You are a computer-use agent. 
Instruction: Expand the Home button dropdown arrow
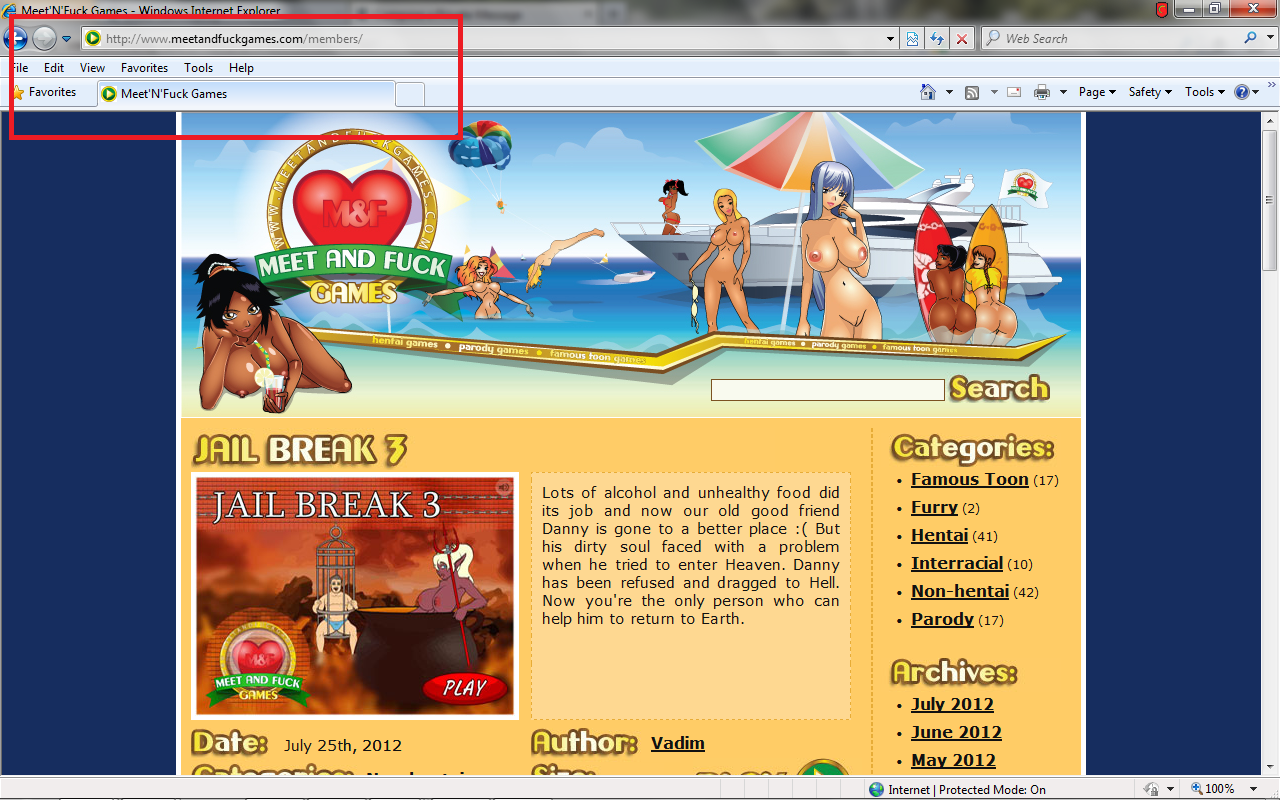tap(949, 92)
